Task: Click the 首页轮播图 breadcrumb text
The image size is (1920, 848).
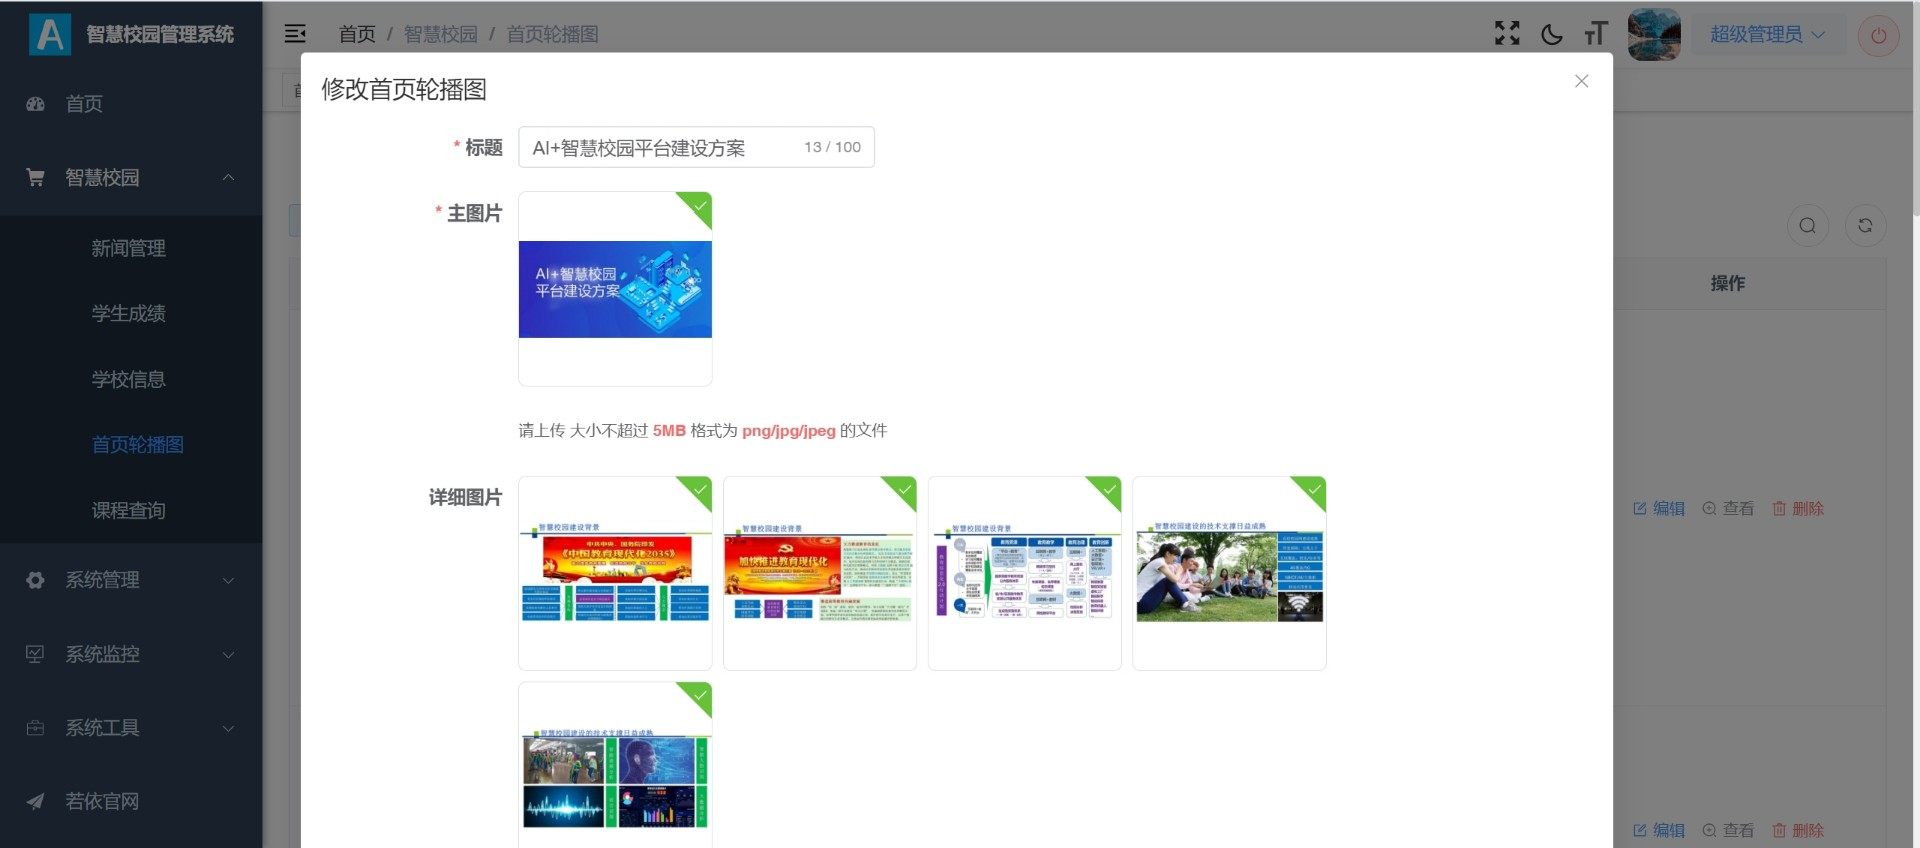Action: pyautogui.click(x=552, y=34)
